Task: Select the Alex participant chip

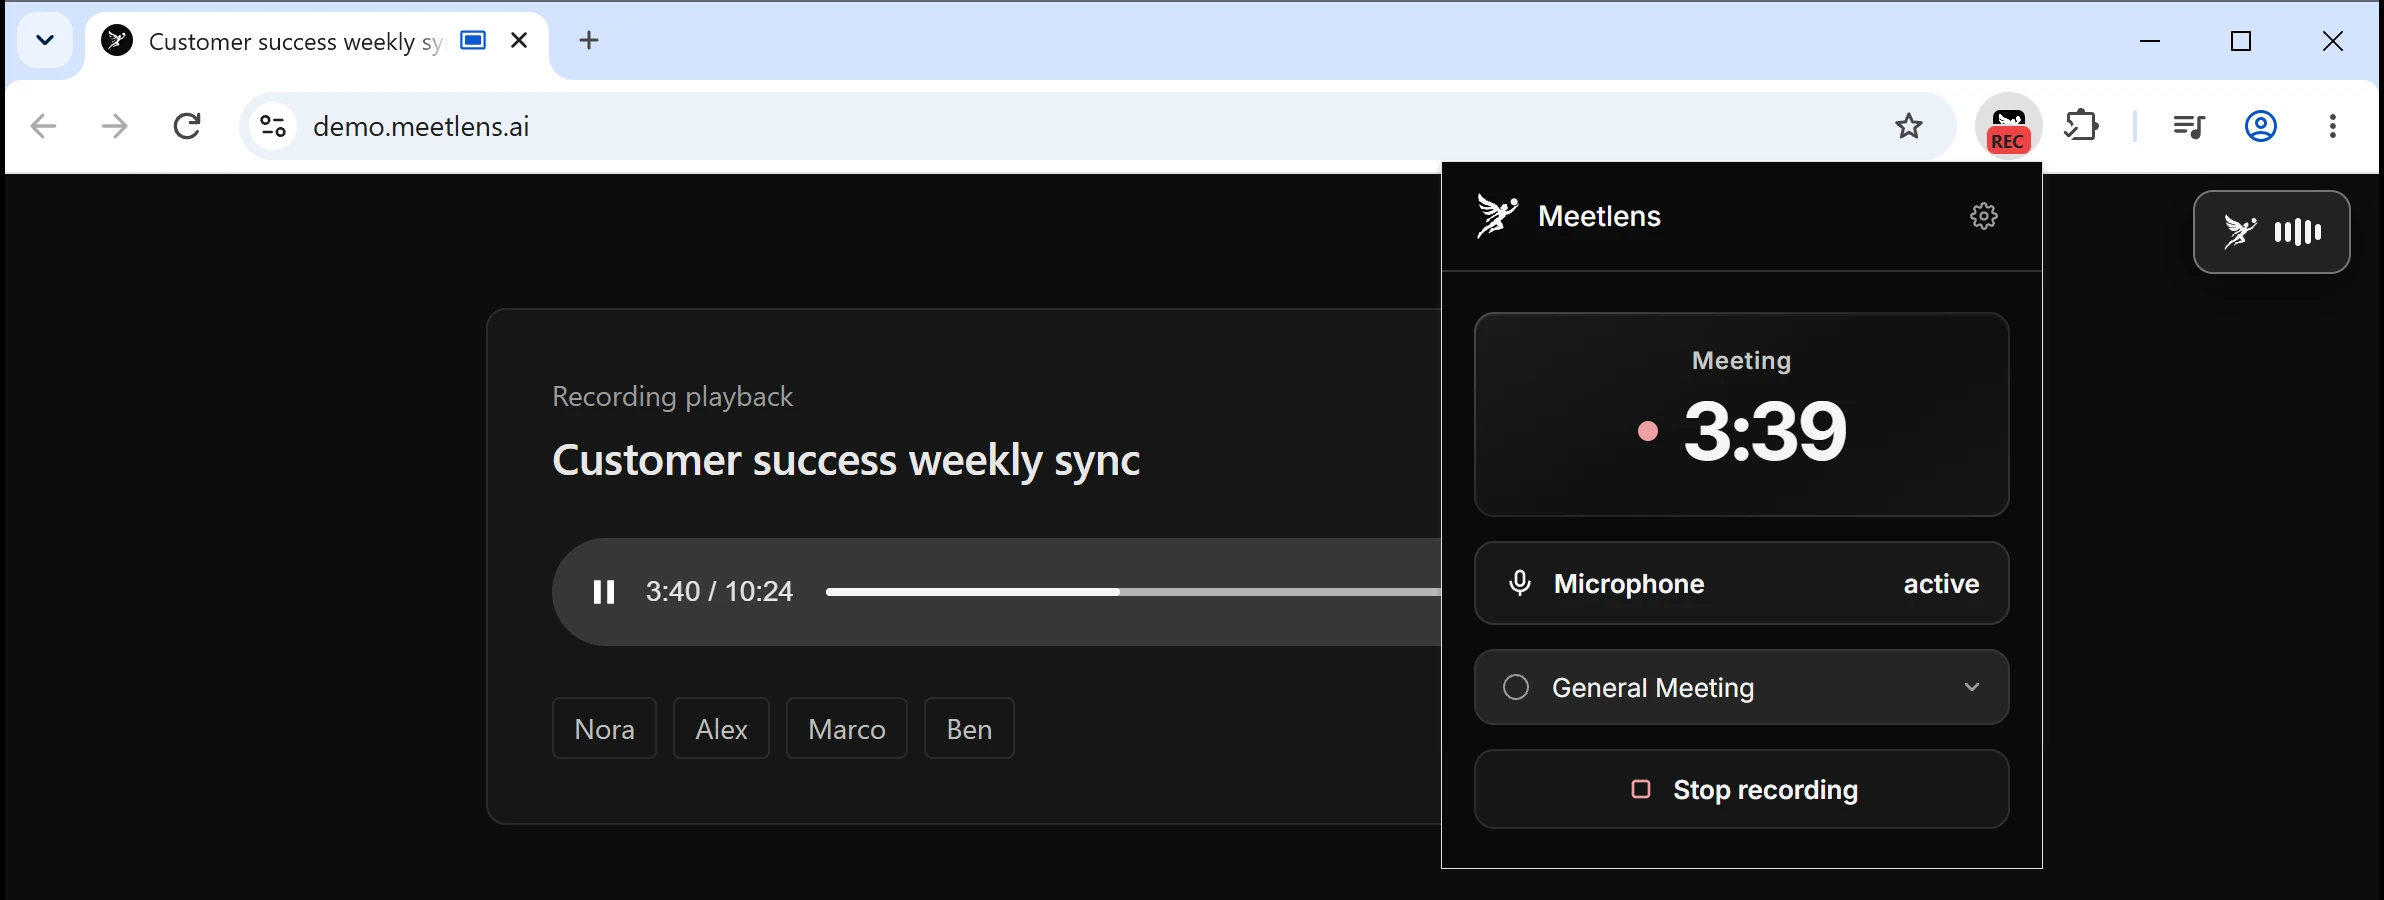Action: [721, 729]
